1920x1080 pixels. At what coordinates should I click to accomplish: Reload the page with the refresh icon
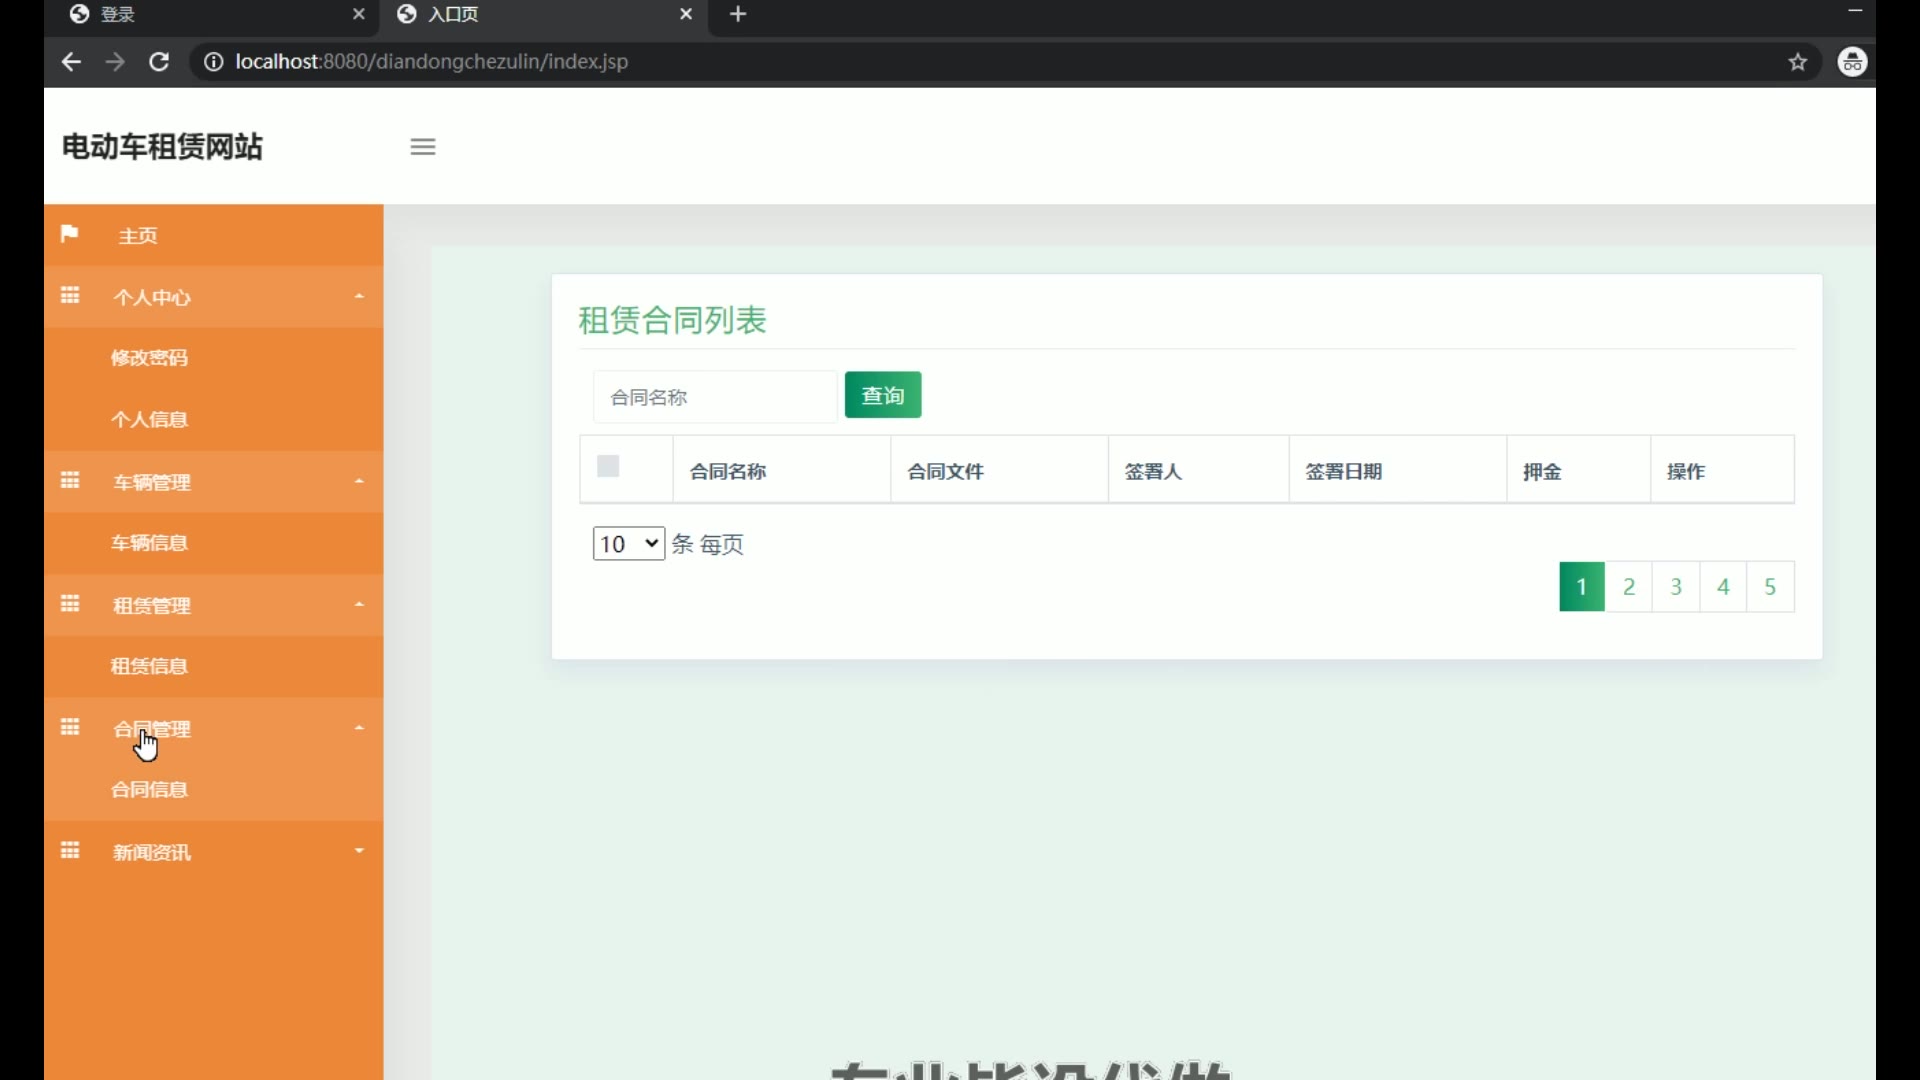[159, 62]
